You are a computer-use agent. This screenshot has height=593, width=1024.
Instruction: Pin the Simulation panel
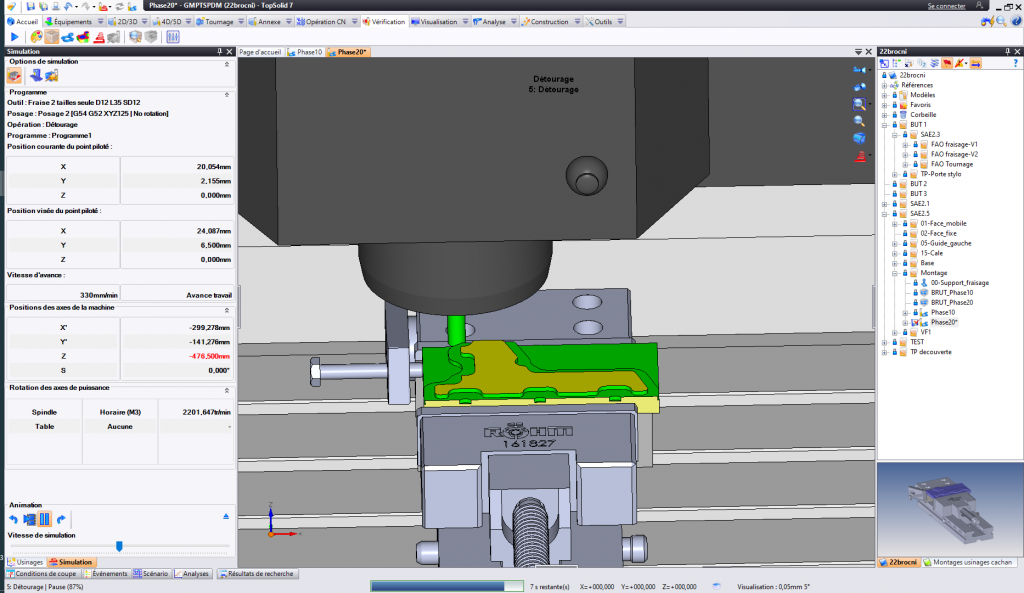(x=220, y=51)
